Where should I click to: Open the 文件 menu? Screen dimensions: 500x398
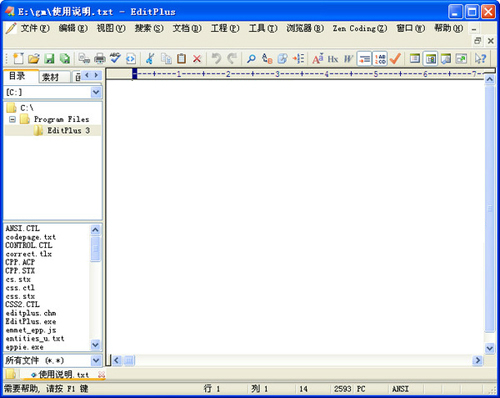pyautogui.click(x=35, y=28)
